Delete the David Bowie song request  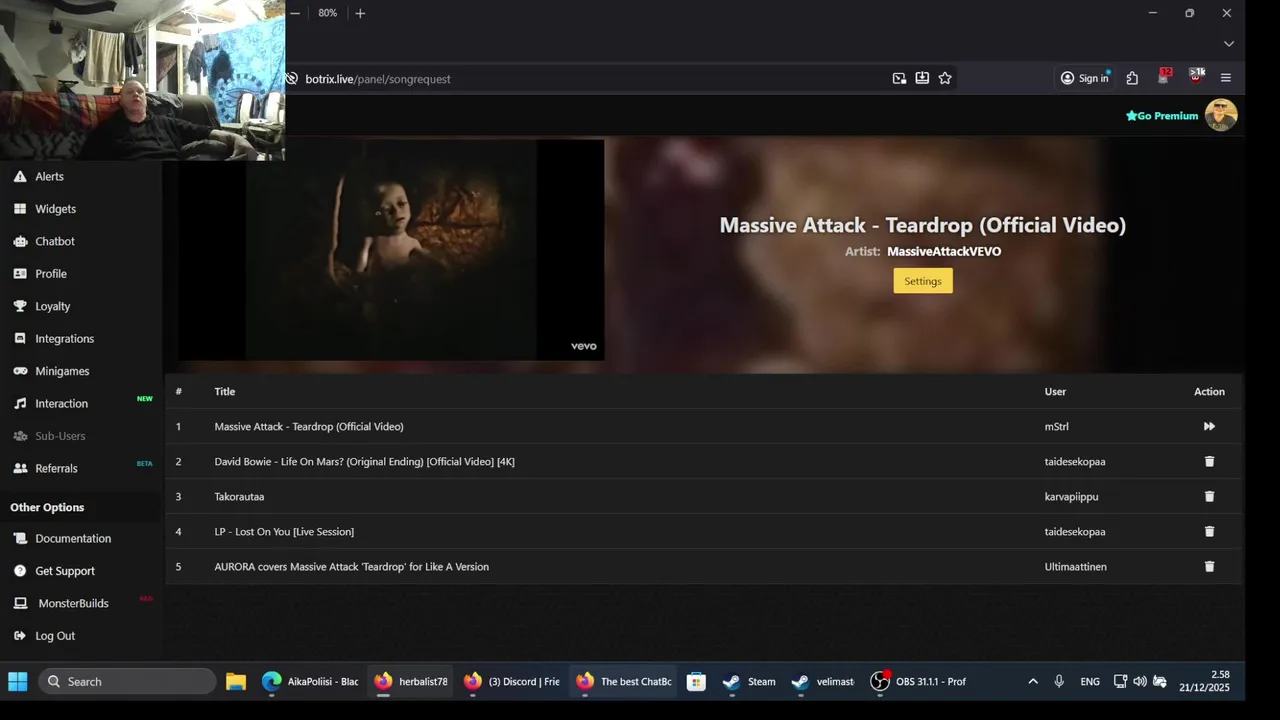pos(1209,461)
